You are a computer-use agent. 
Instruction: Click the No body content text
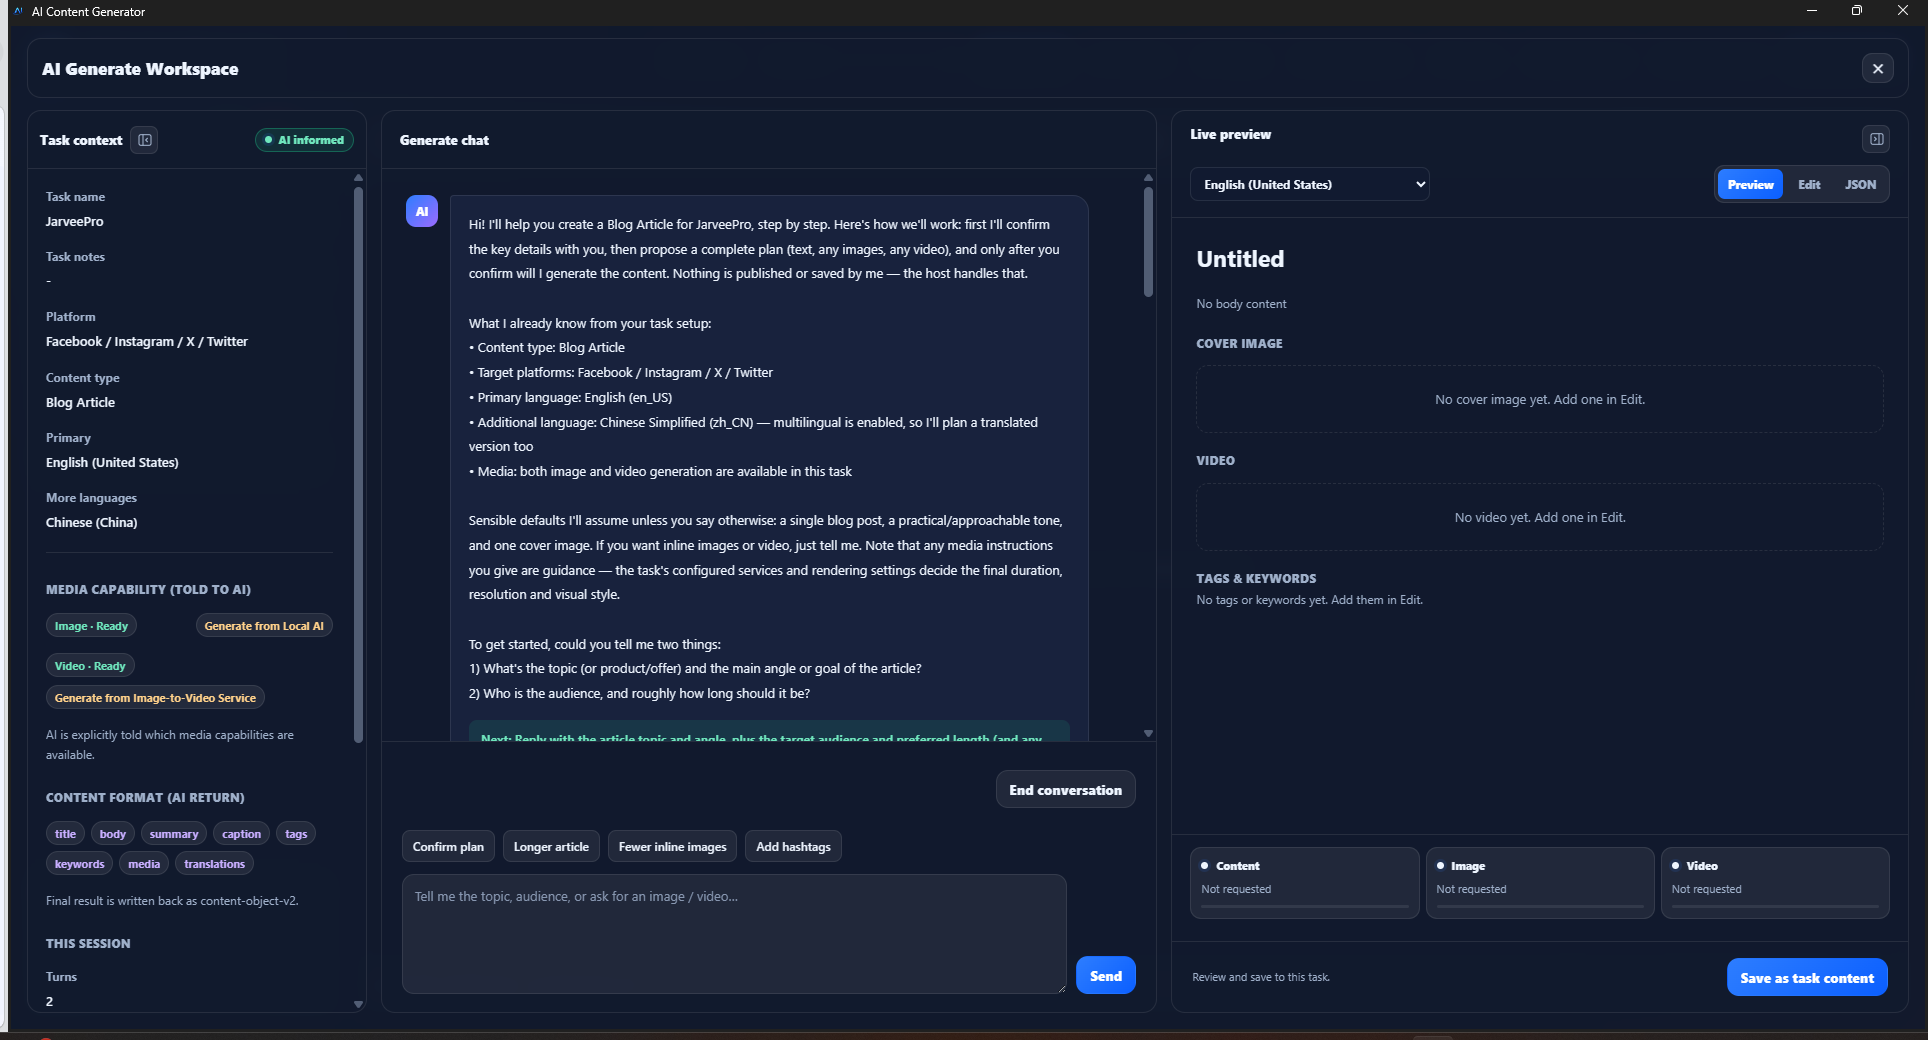[x=1241, y=304]
